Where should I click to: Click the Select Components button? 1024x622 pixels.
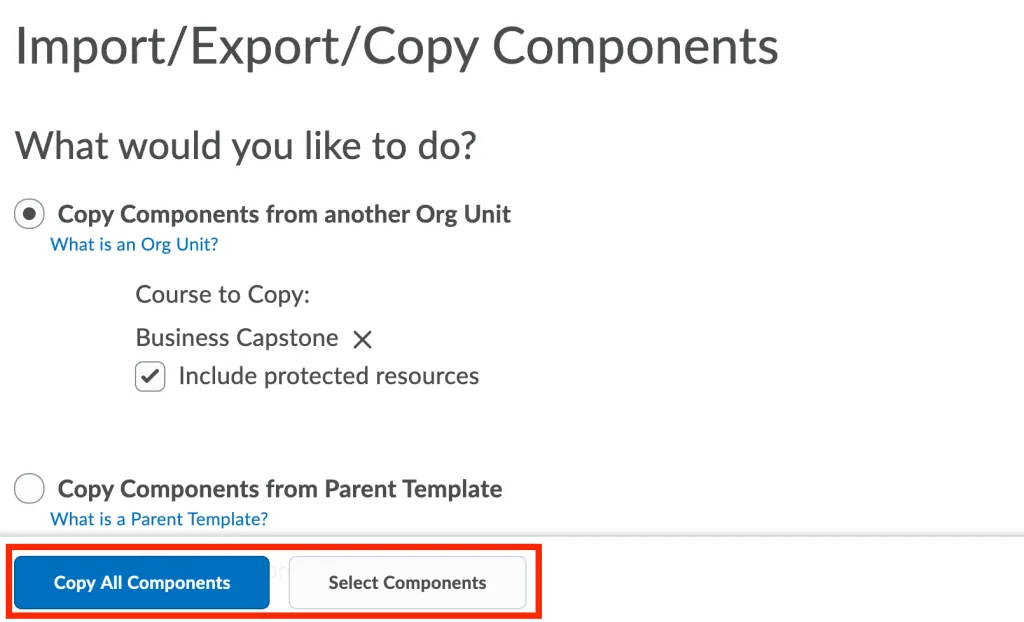[x=408, y=583]
